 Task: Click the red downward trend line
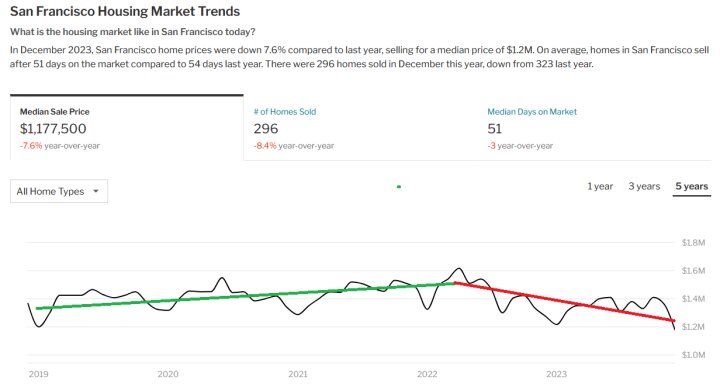pos(564,301)
